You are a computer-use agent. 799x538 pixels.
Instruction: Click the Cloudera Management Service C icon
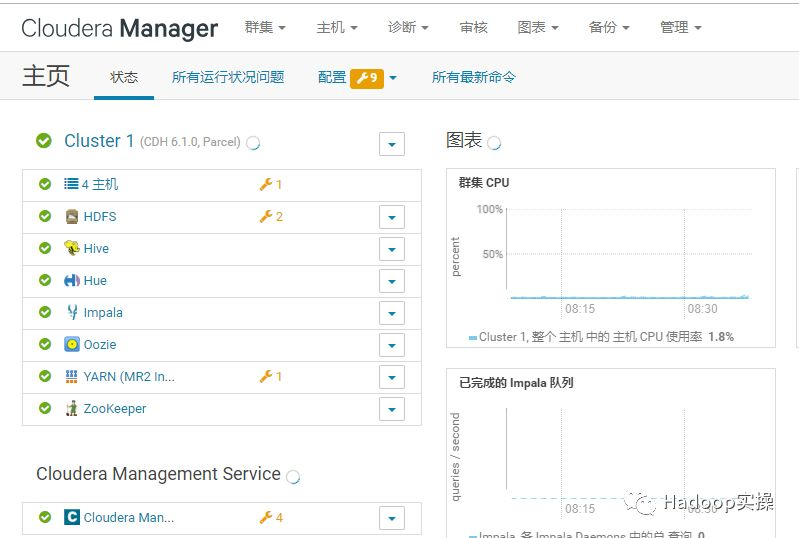pos(72,517)
